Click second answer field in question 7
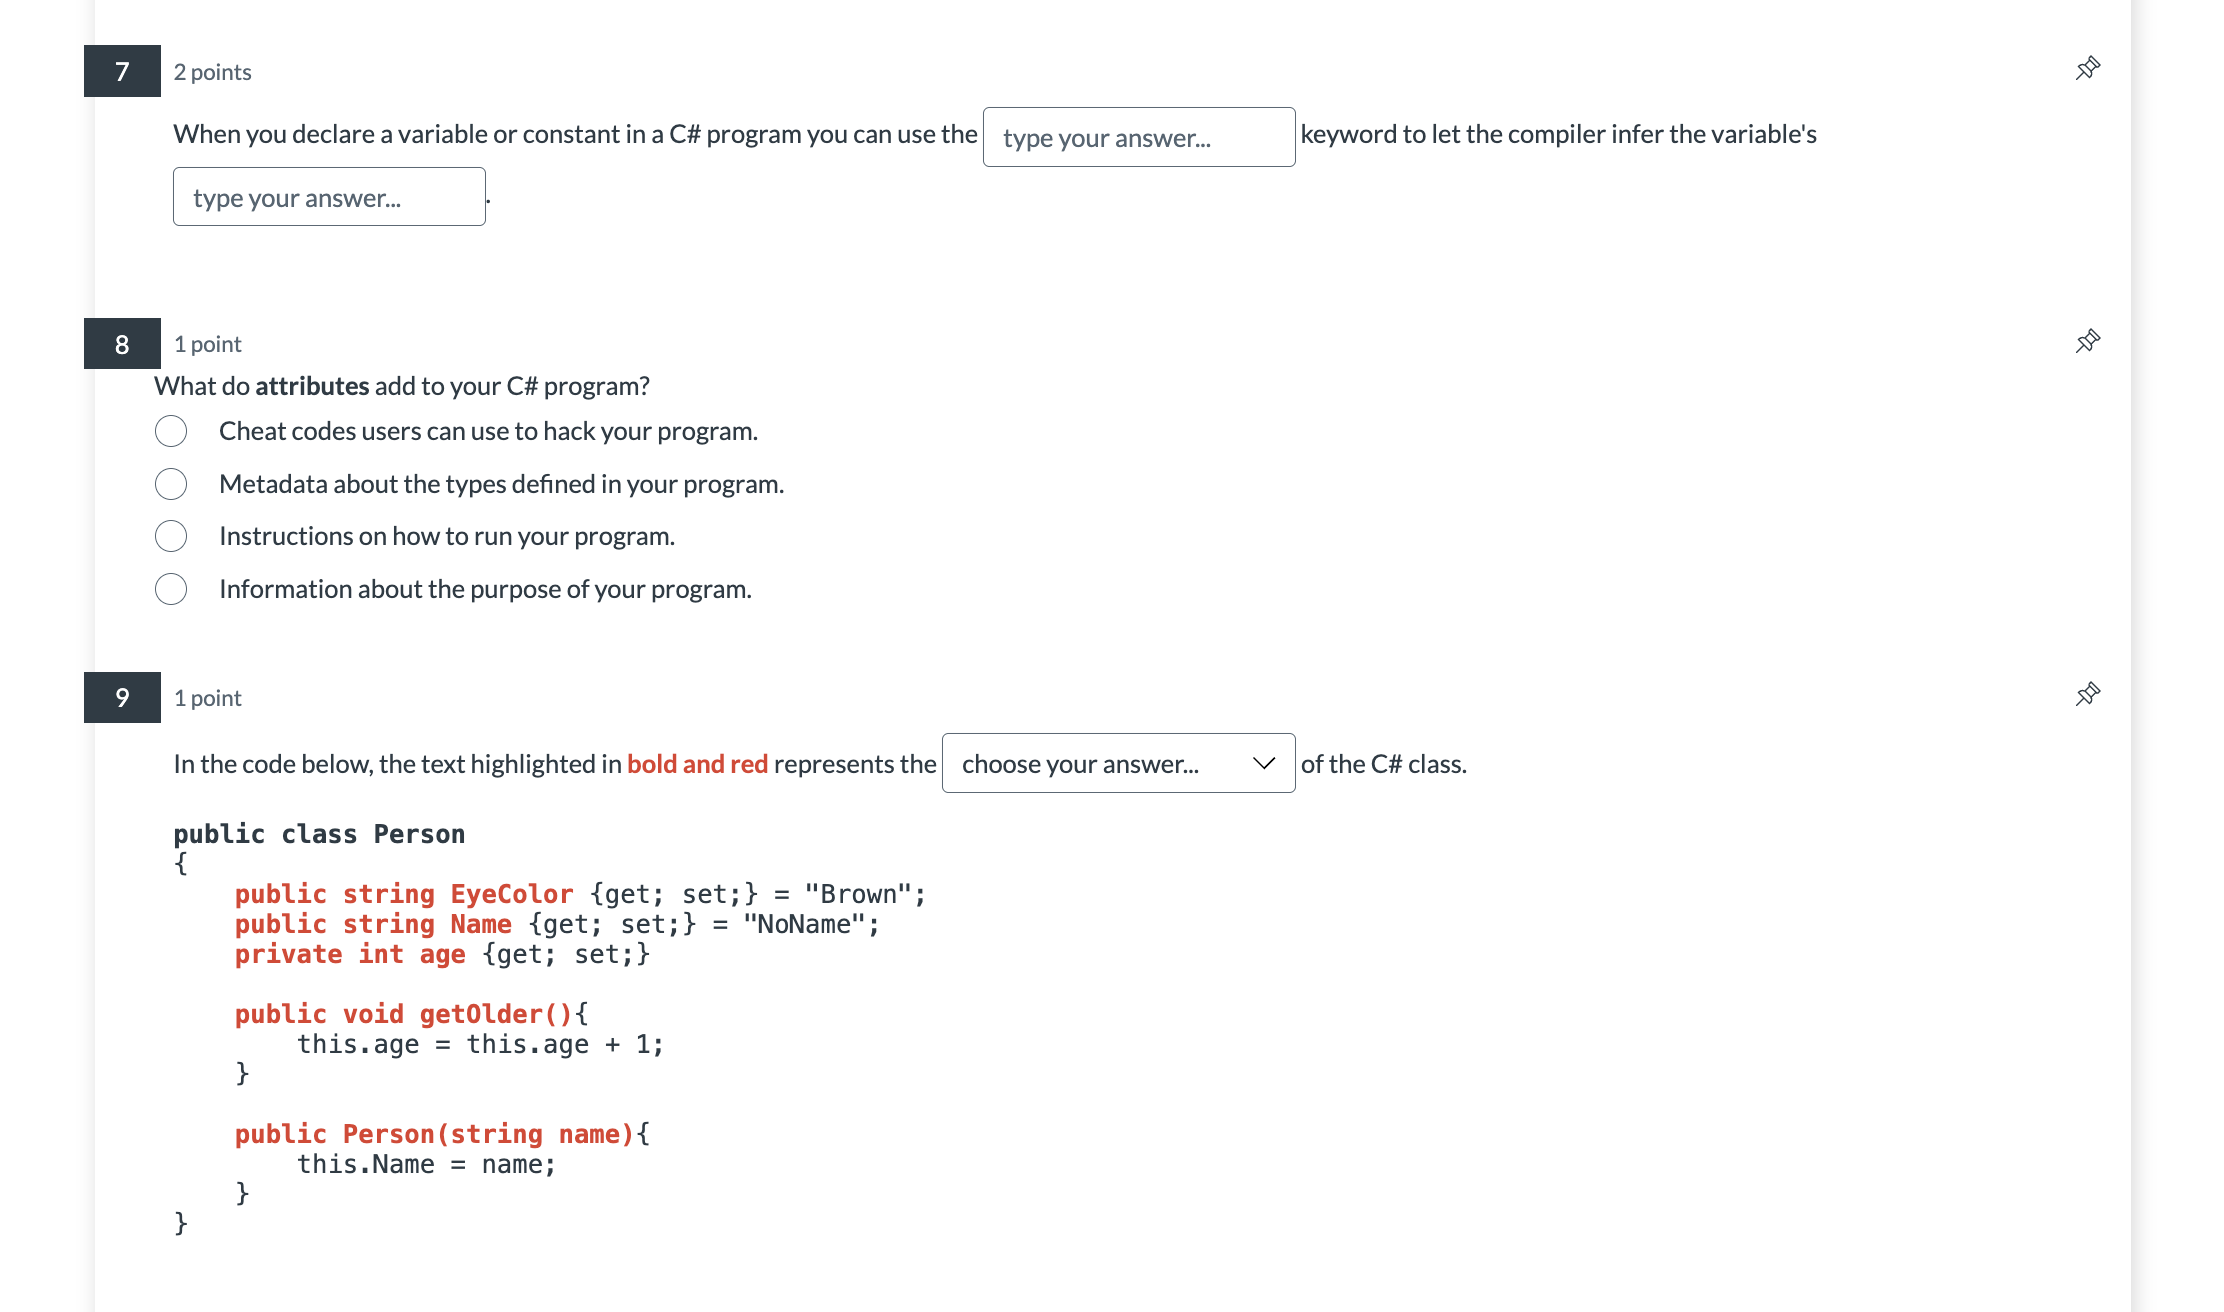The image size is (2224, 1312). [x=329, y=198]
